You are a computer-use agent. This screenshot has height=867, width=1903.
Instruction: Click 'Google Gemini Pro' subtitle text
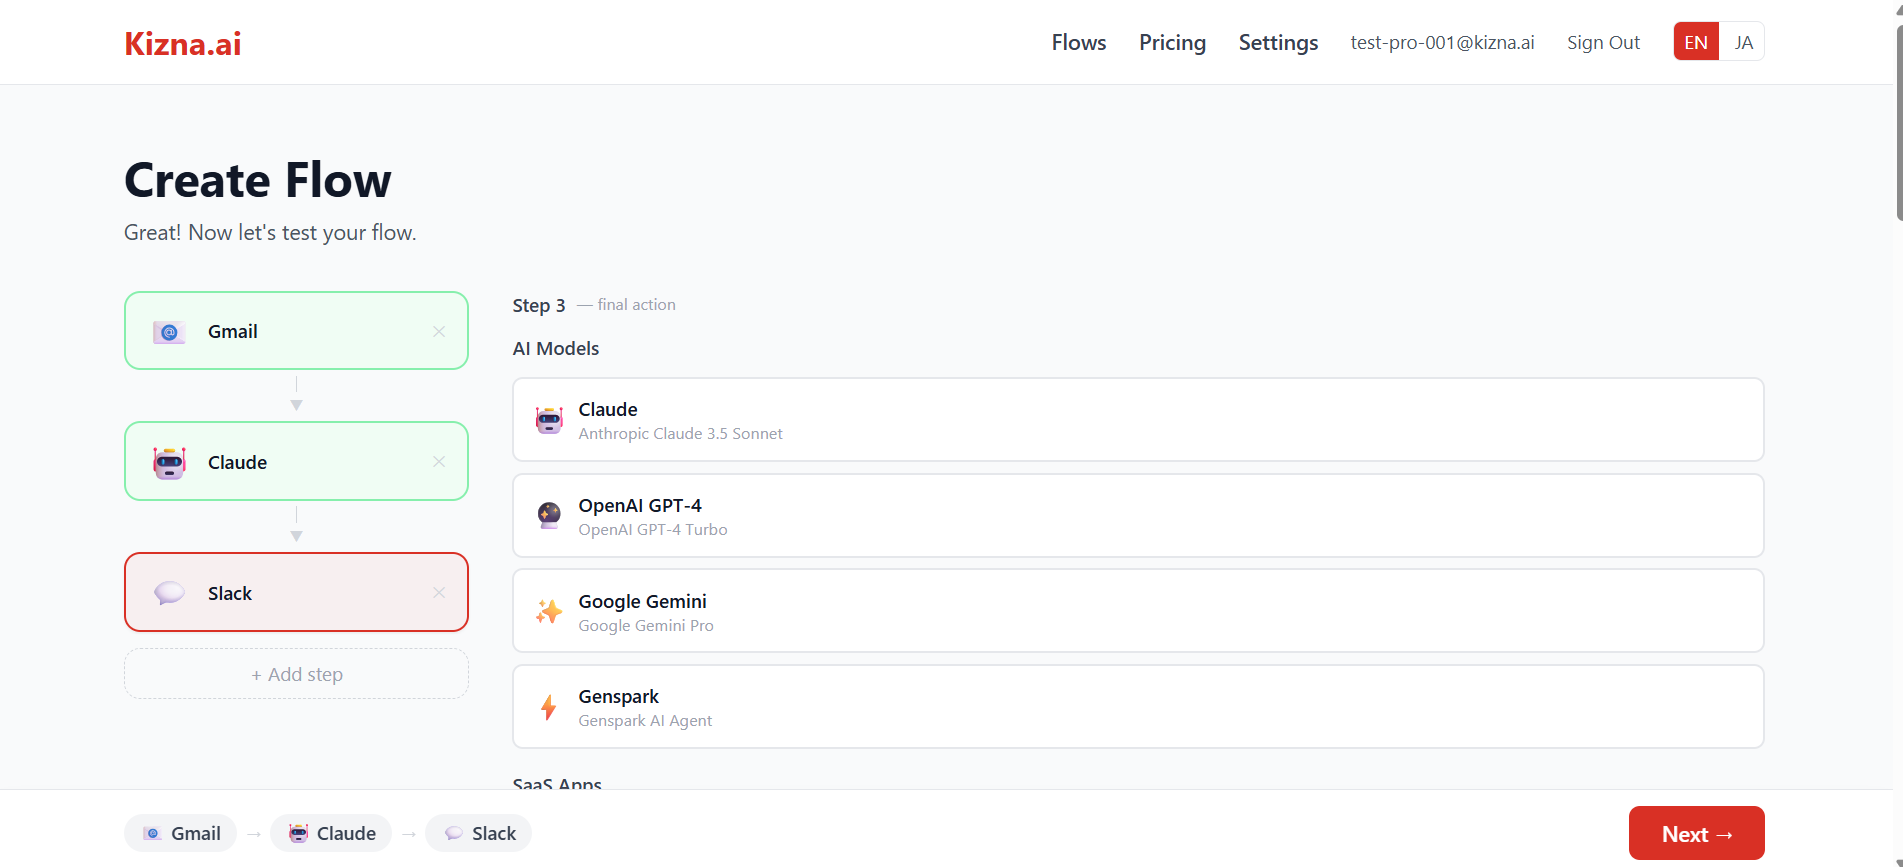coord(646,625)
